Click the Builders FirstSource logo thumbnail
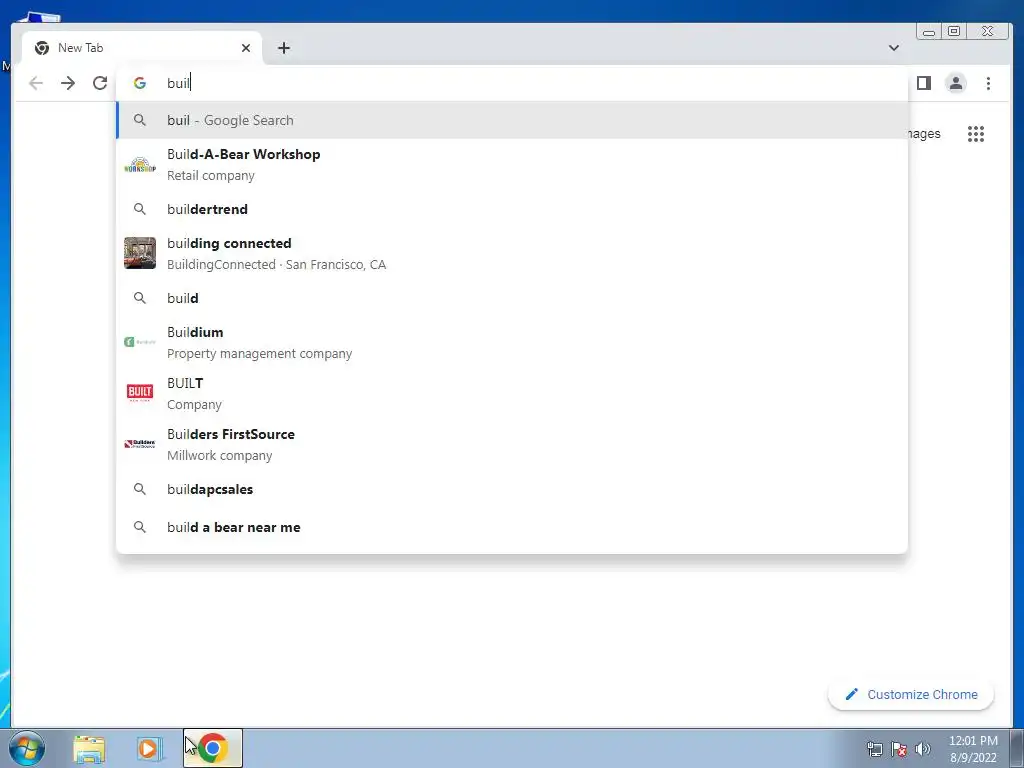The image size is (1024, 768). point(140,443)
